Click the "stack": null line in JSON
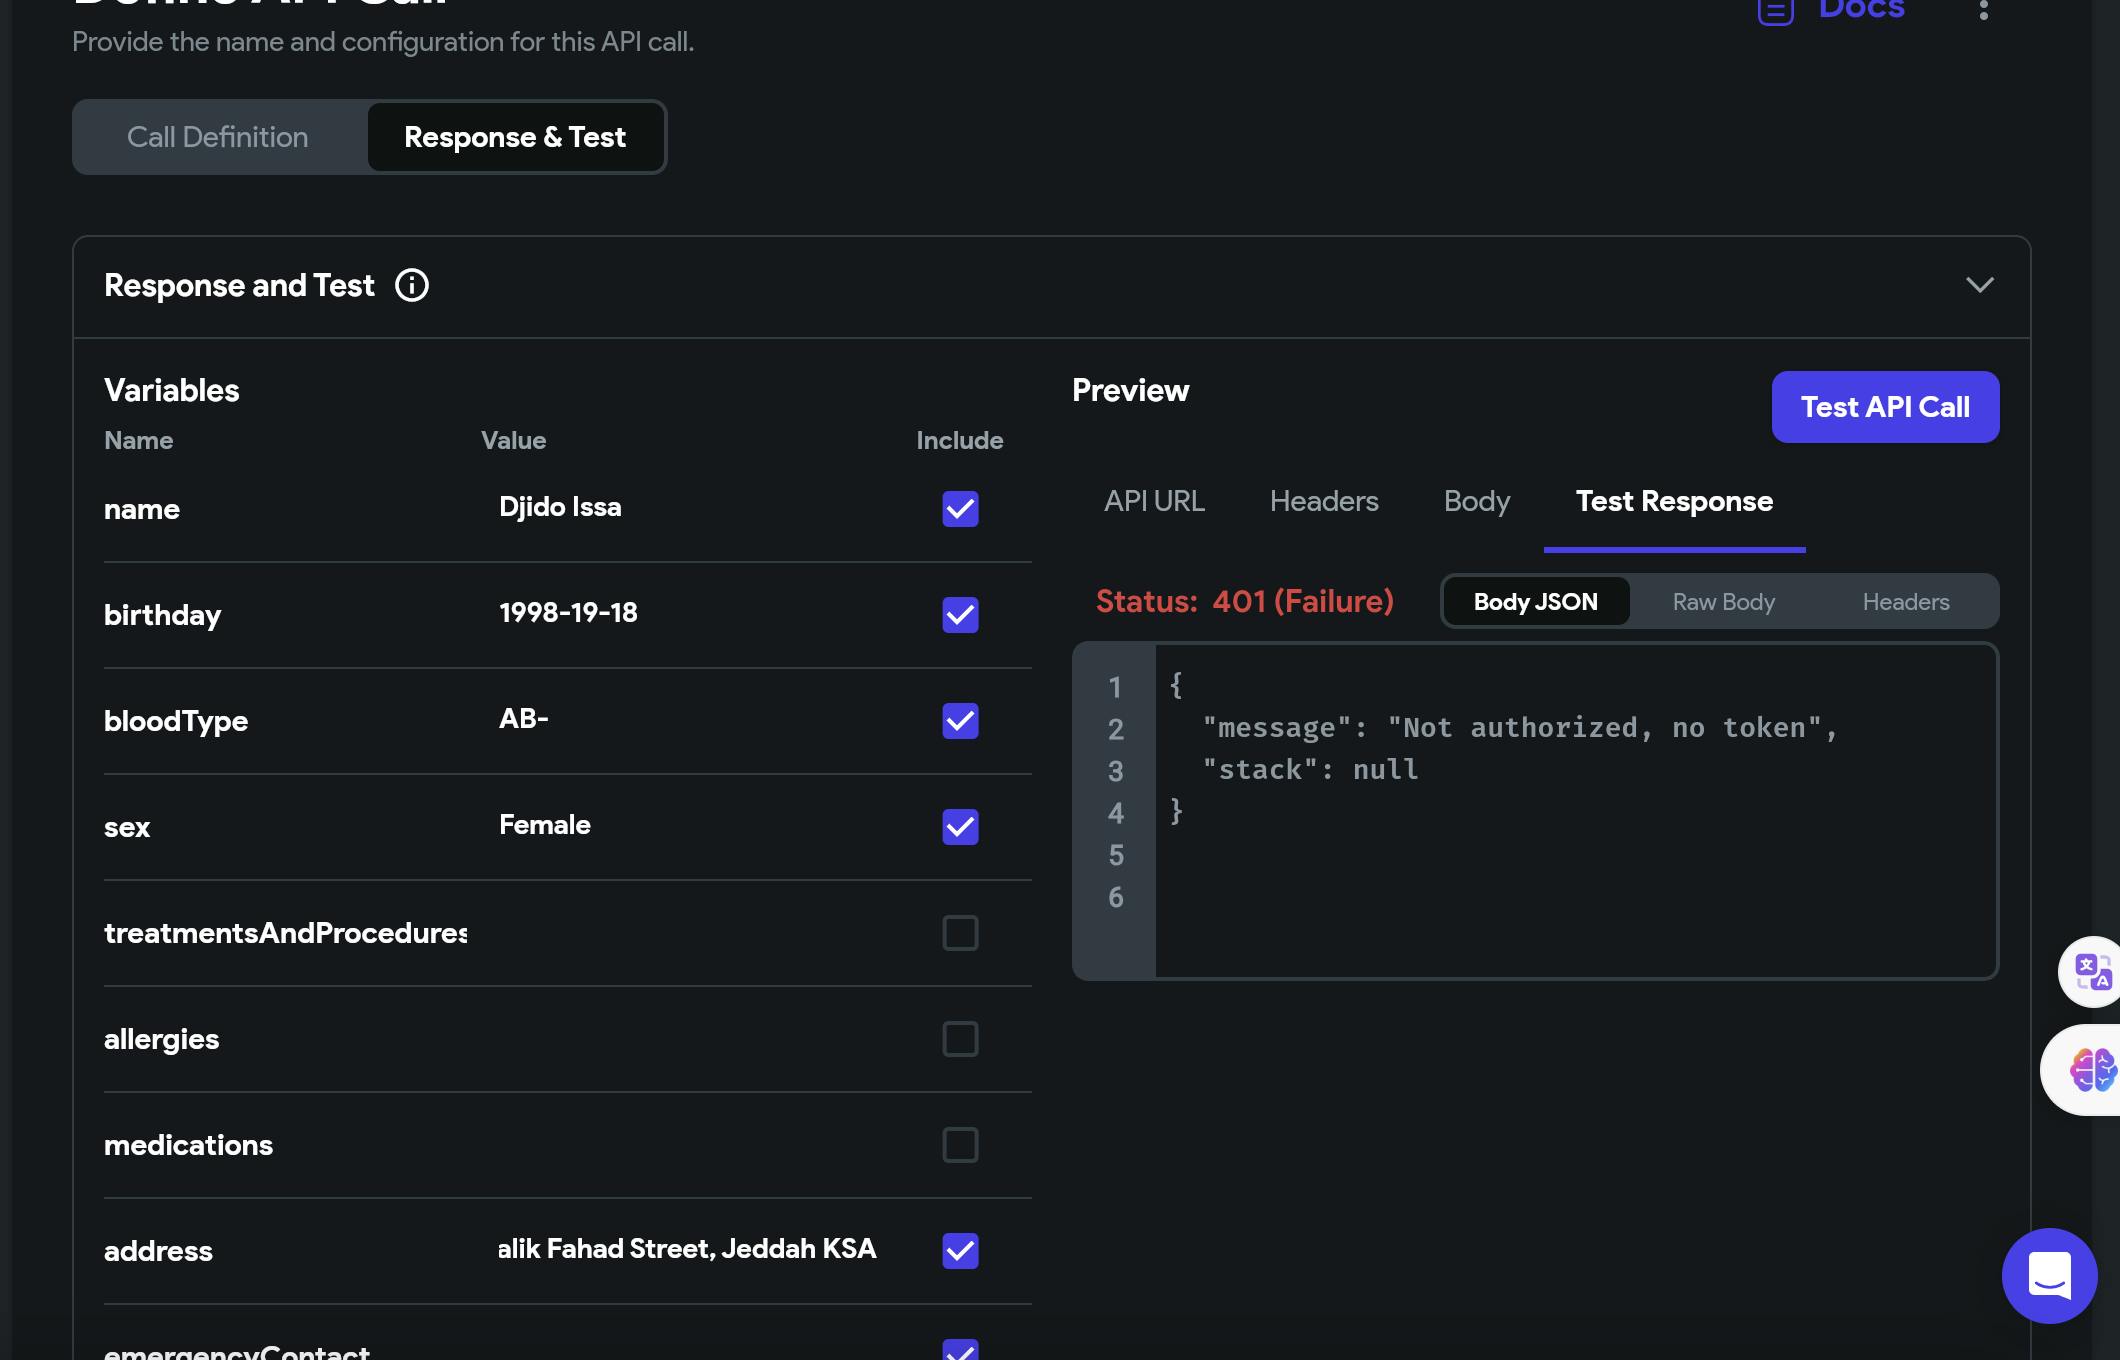 (x=1310, y=770)
